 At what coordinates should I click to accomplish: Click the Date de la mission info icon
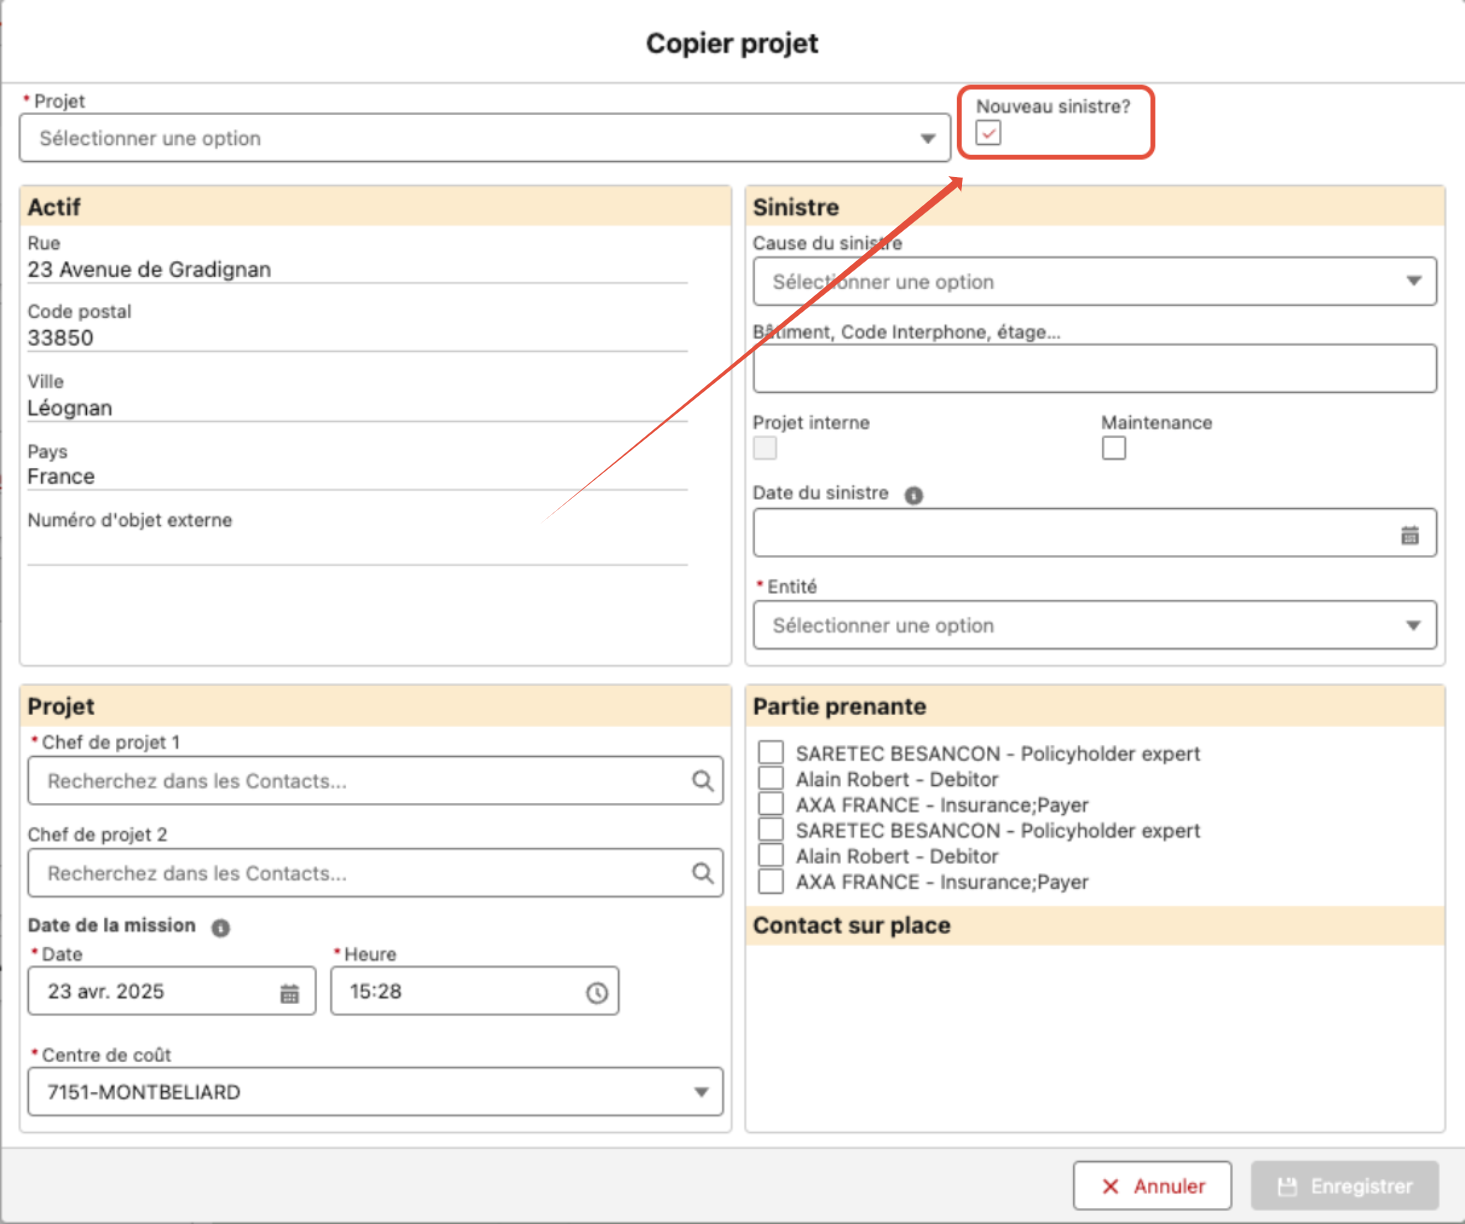click(221, 928)
